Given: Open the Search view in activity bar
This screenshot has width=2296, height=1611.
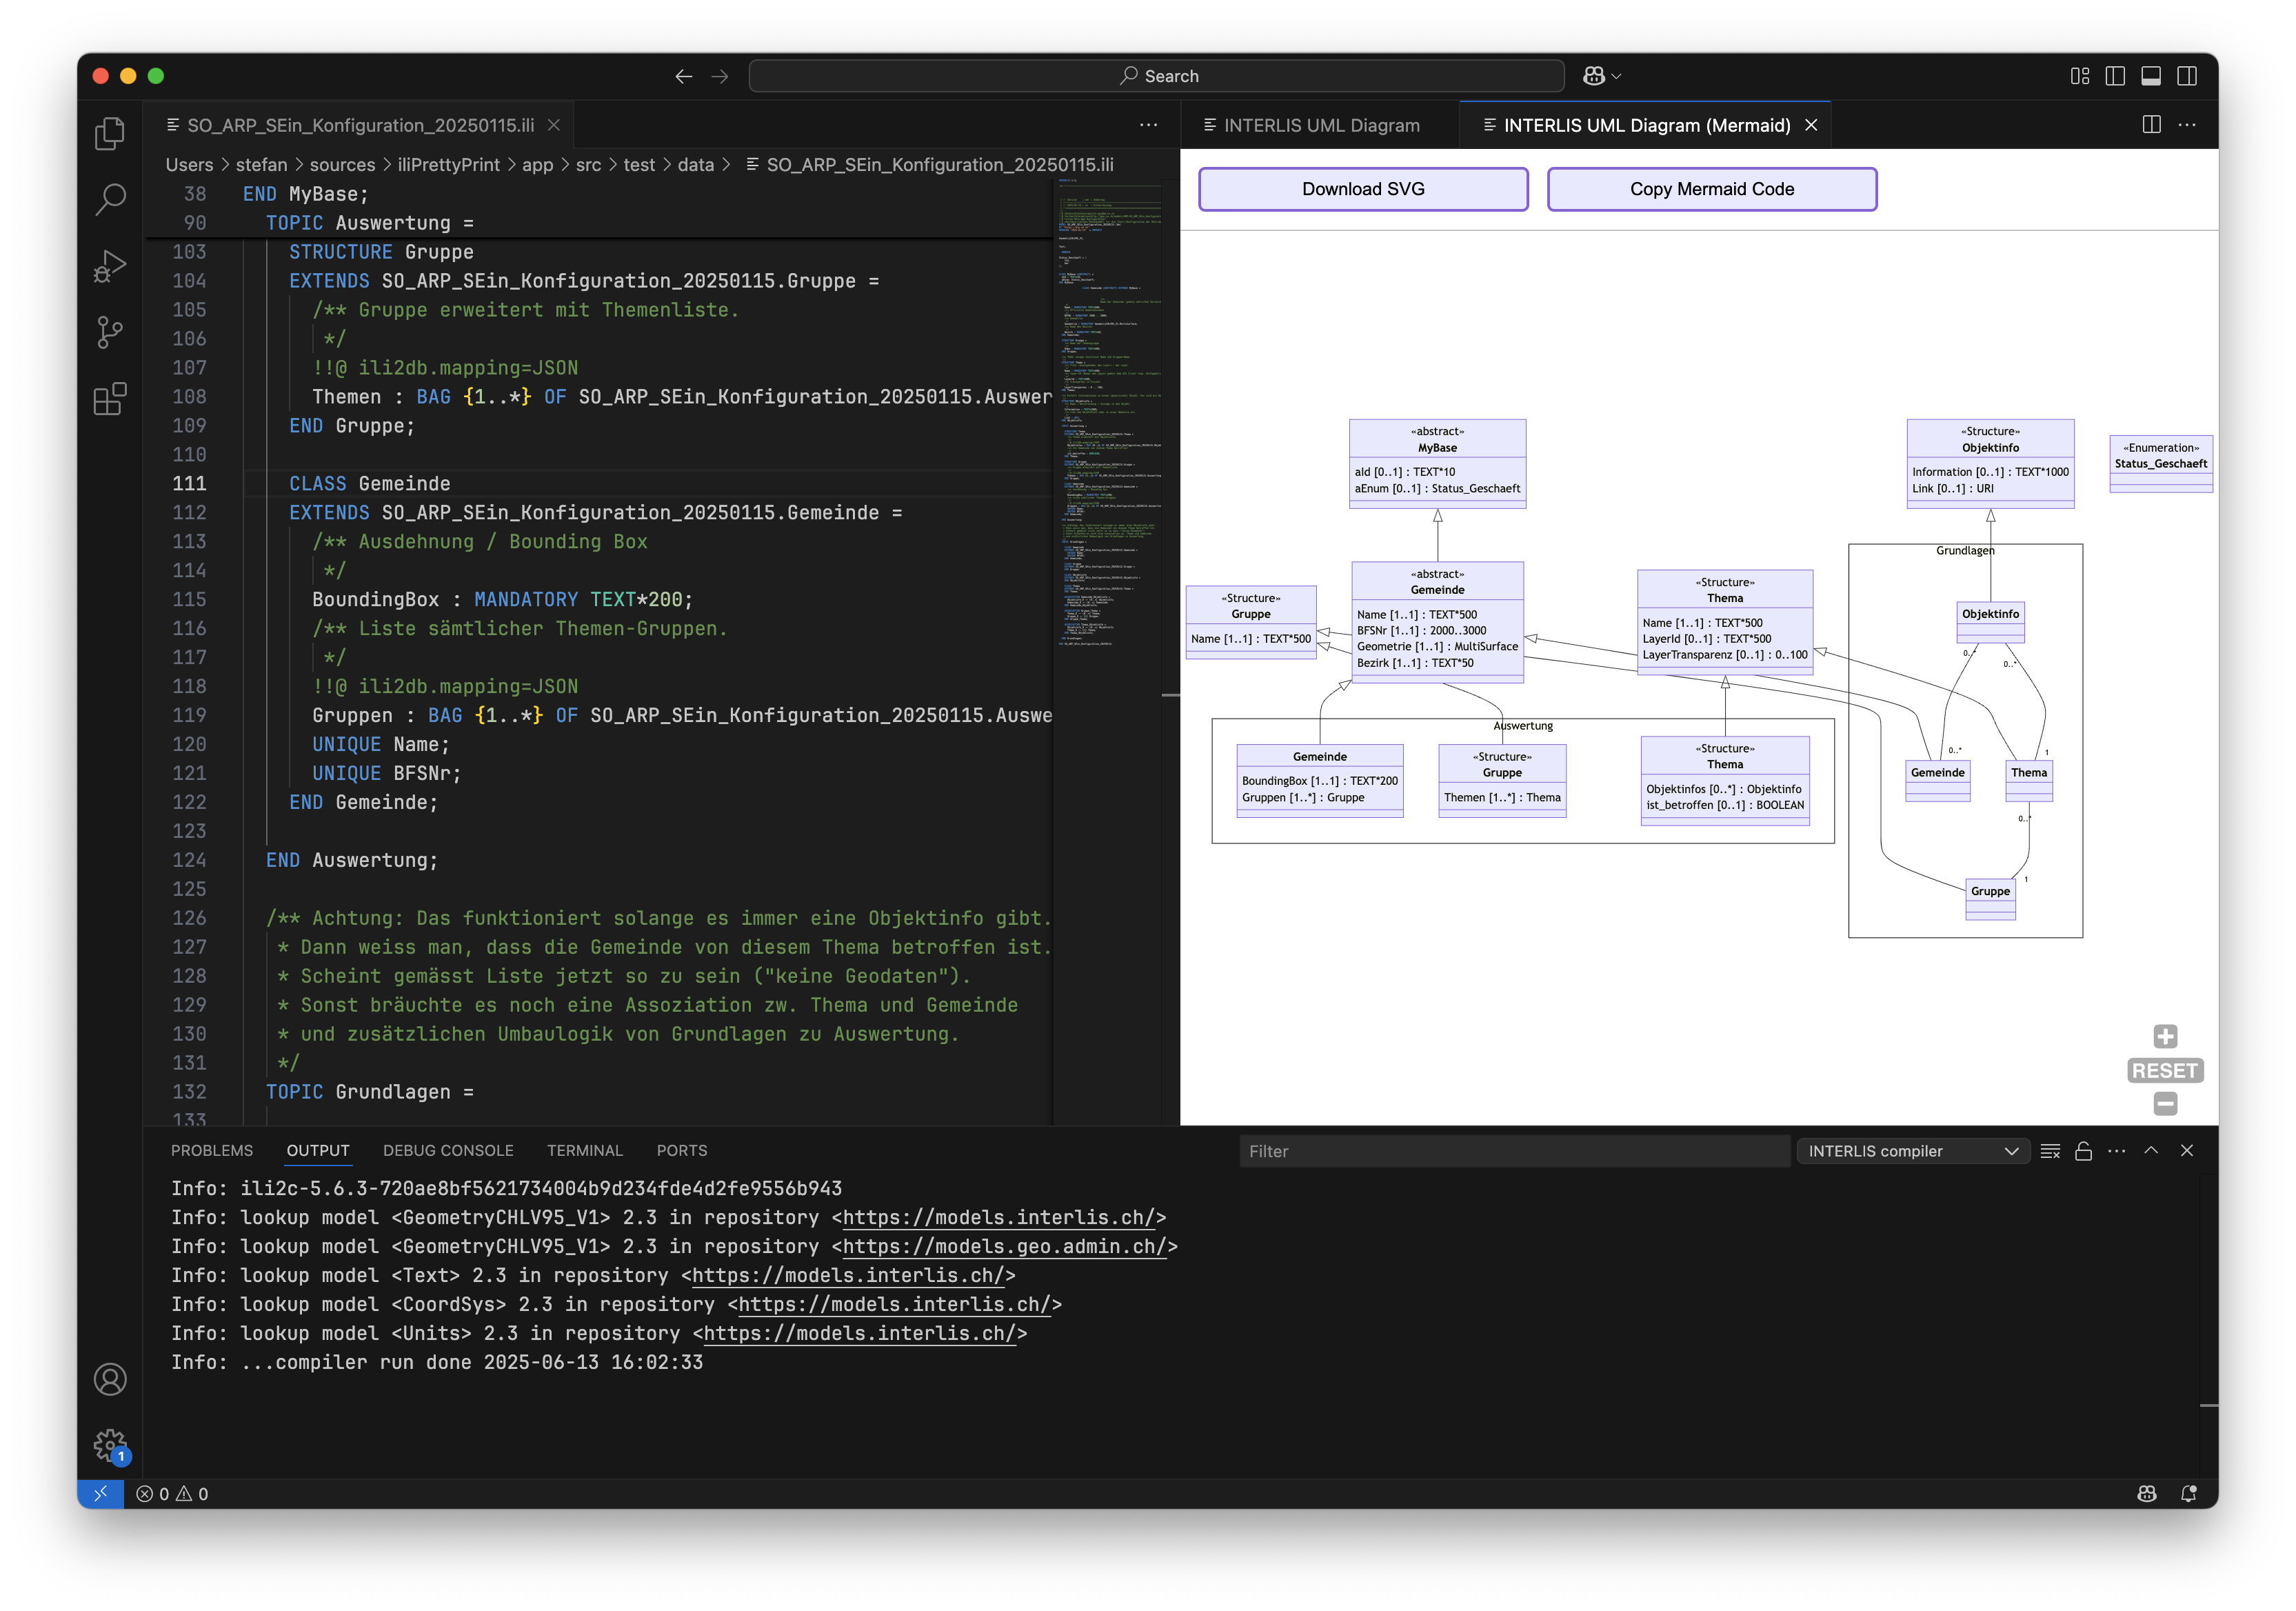Looking at the screenshot, I should pos(110,199).
